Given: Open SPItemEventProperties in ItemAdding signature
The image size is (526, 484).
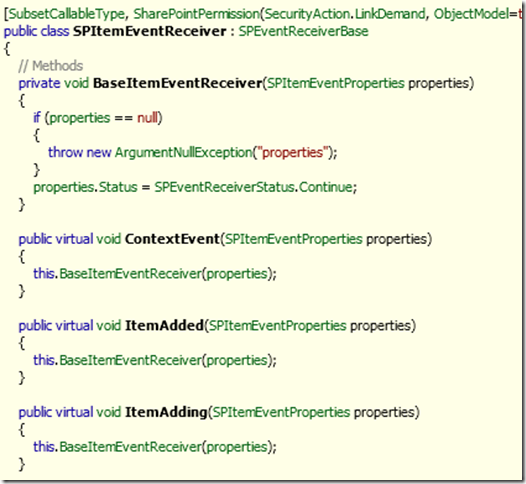Looking at the screenshot, I should point(281,412).
